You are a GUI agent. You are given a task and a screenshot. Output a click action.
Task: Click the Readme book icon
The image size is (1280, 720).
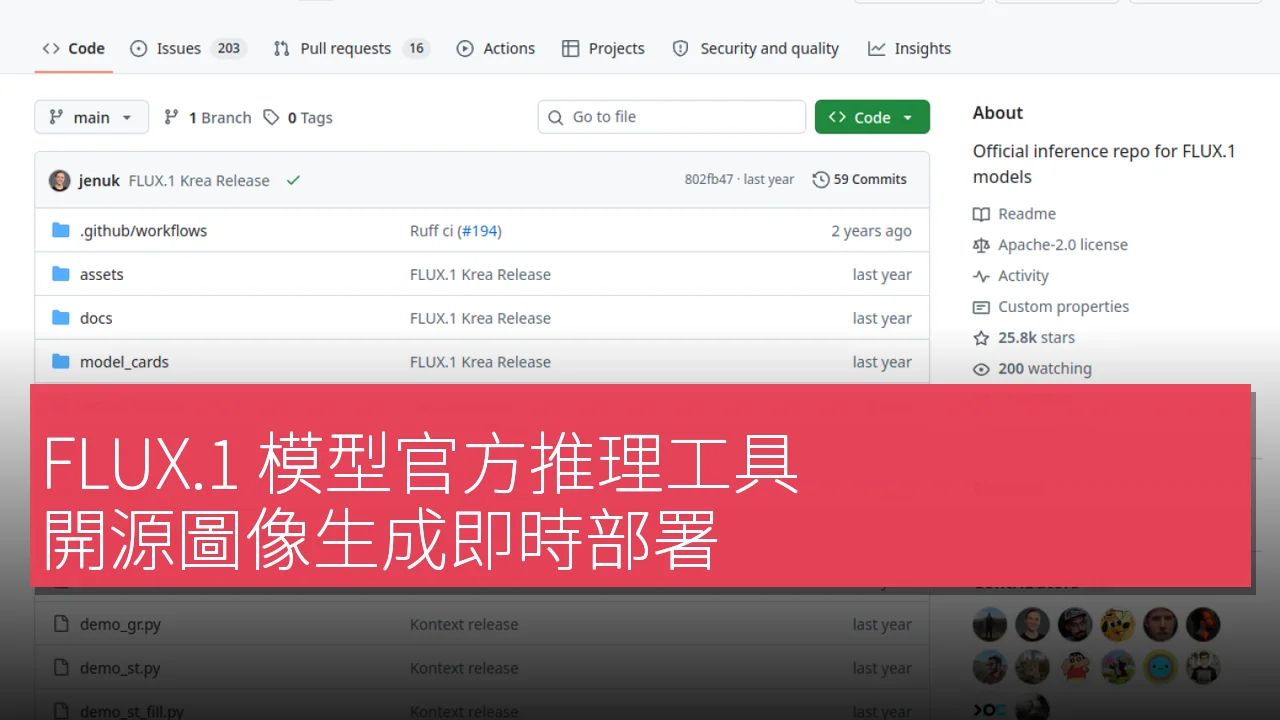point(981,214)
